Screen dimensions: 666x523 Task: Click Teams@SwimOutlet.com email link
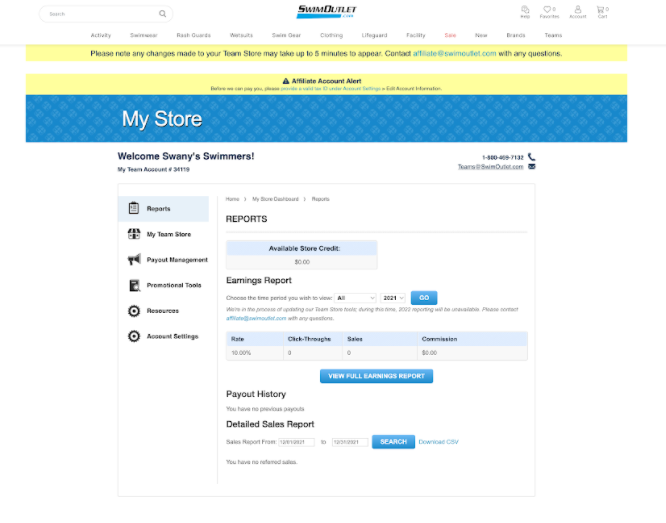(x=490, y=167)
